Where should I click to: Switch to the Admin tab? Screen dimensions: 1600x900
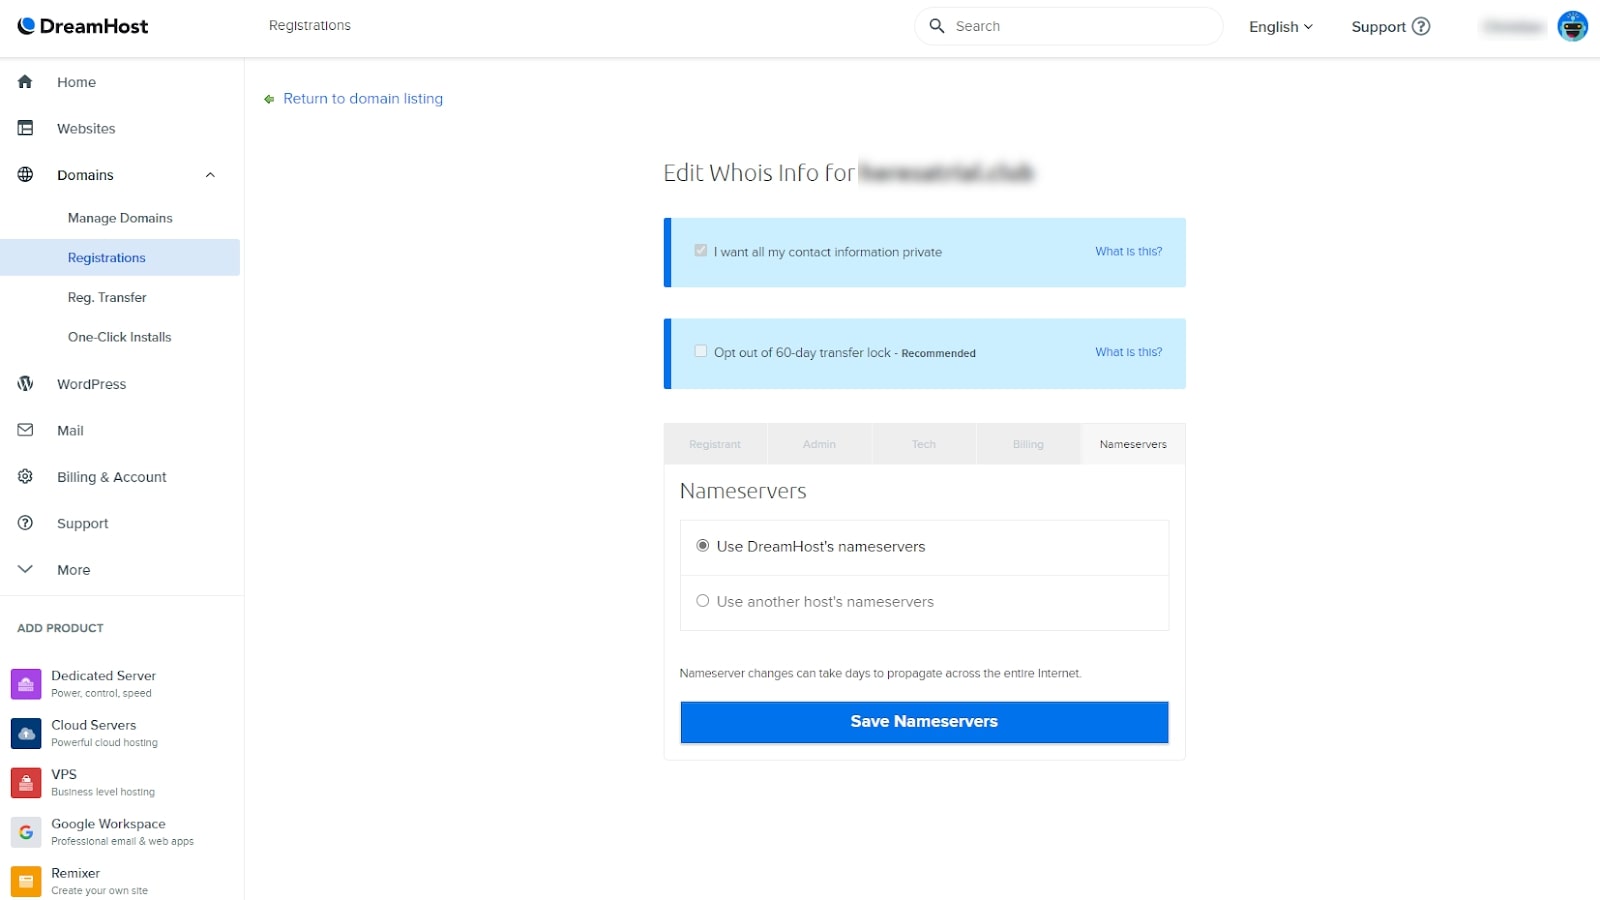coord(819,444)
